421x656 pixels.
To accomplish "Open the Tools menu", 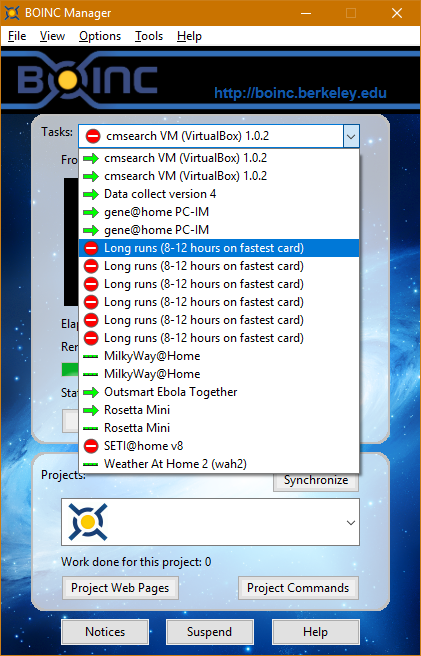I will coord(149,36).
